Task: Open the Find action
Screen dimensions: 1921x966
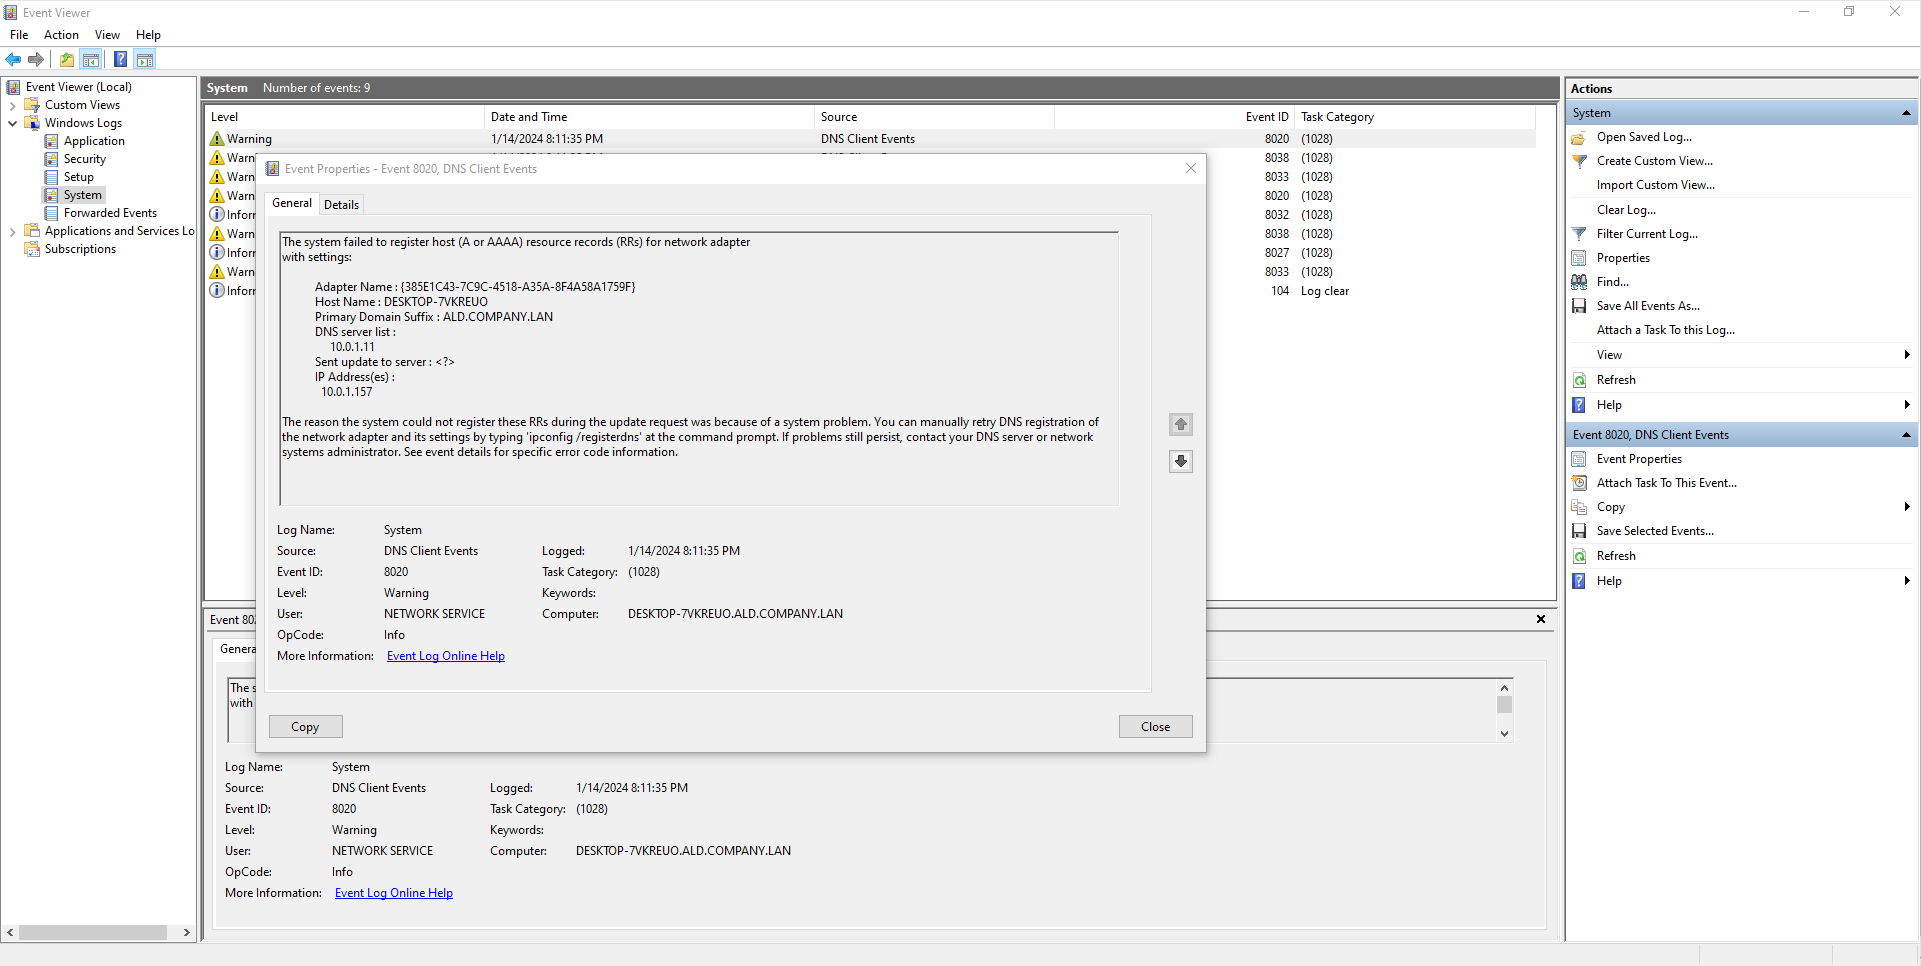Action: point(1612,282)
